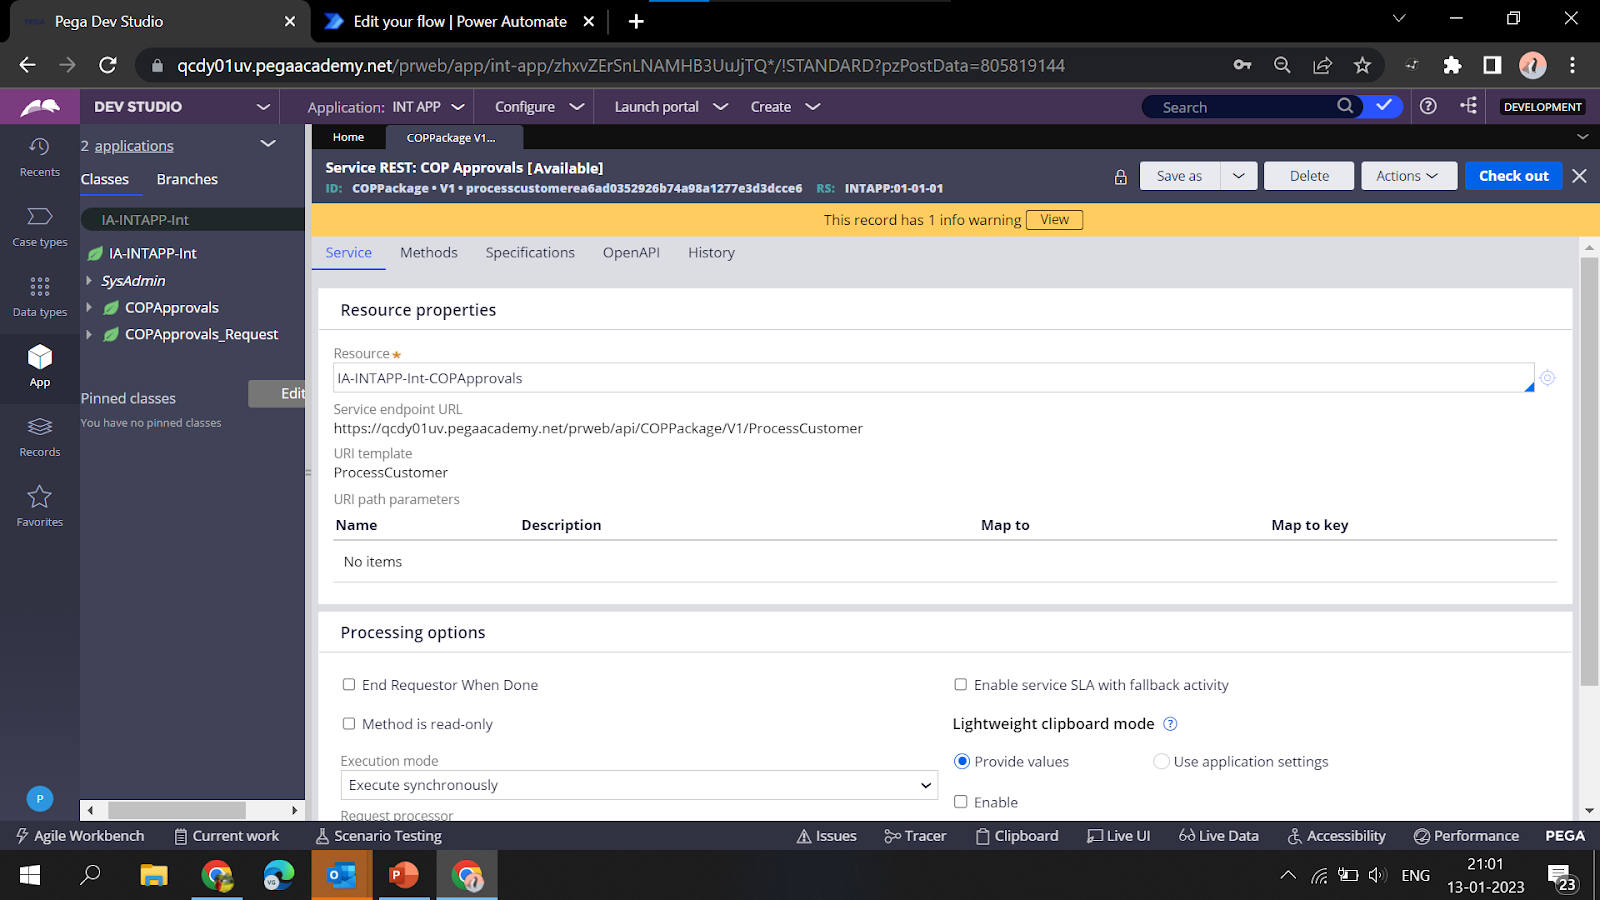This screenshot has width=1600, height=900.
Task: Switch to the OpenAPI tab
Action: 631,253
